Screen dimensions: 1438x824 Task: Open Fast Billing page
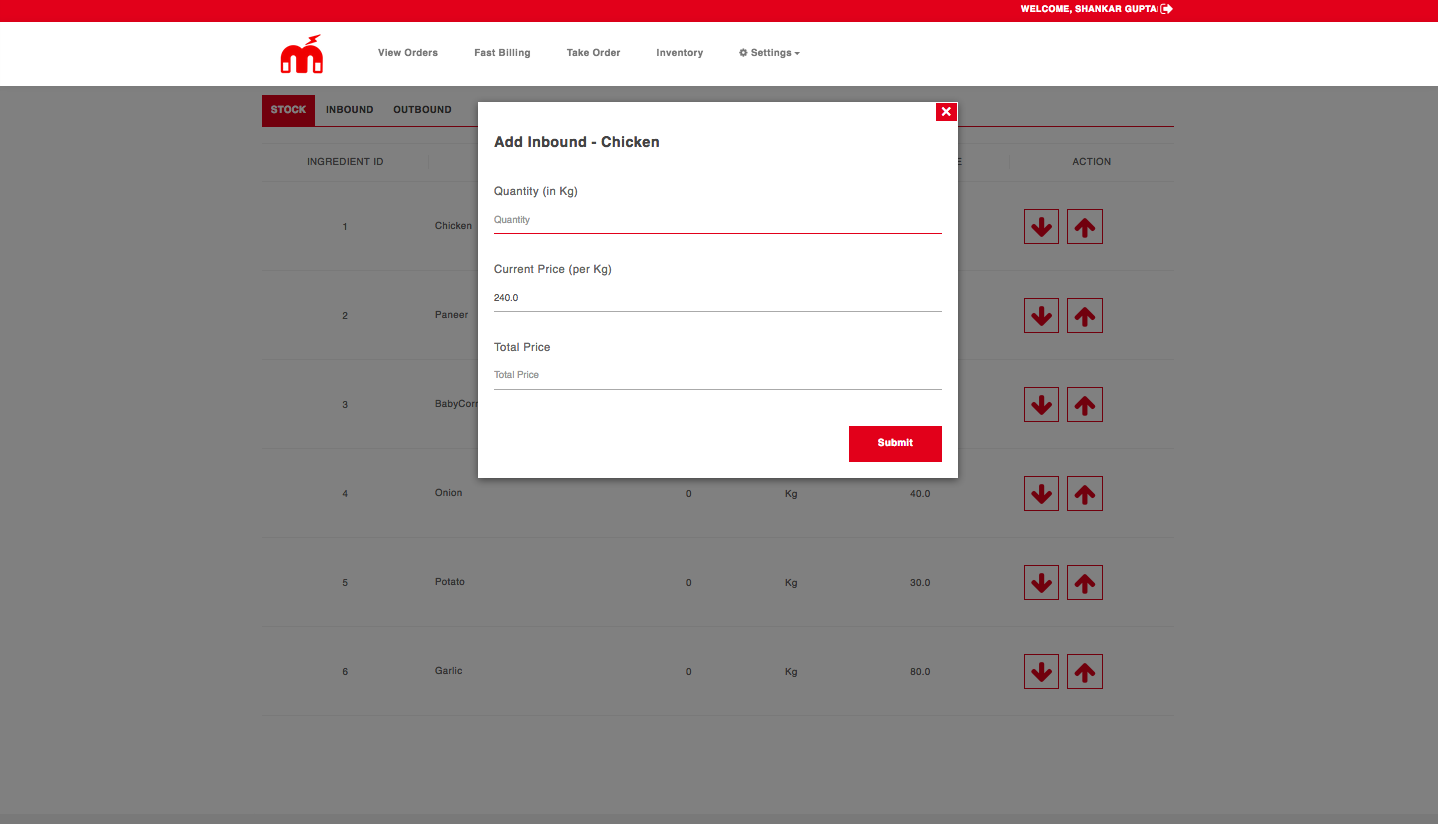pyautogui.click(x=502, y=53)
